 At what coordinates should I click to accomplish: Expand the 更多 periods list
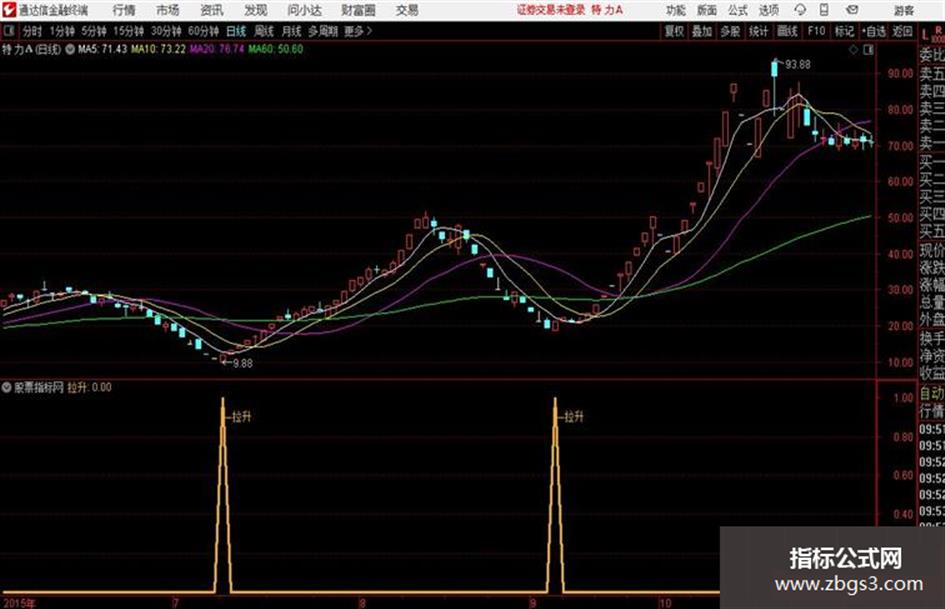(x=358, y=31)
